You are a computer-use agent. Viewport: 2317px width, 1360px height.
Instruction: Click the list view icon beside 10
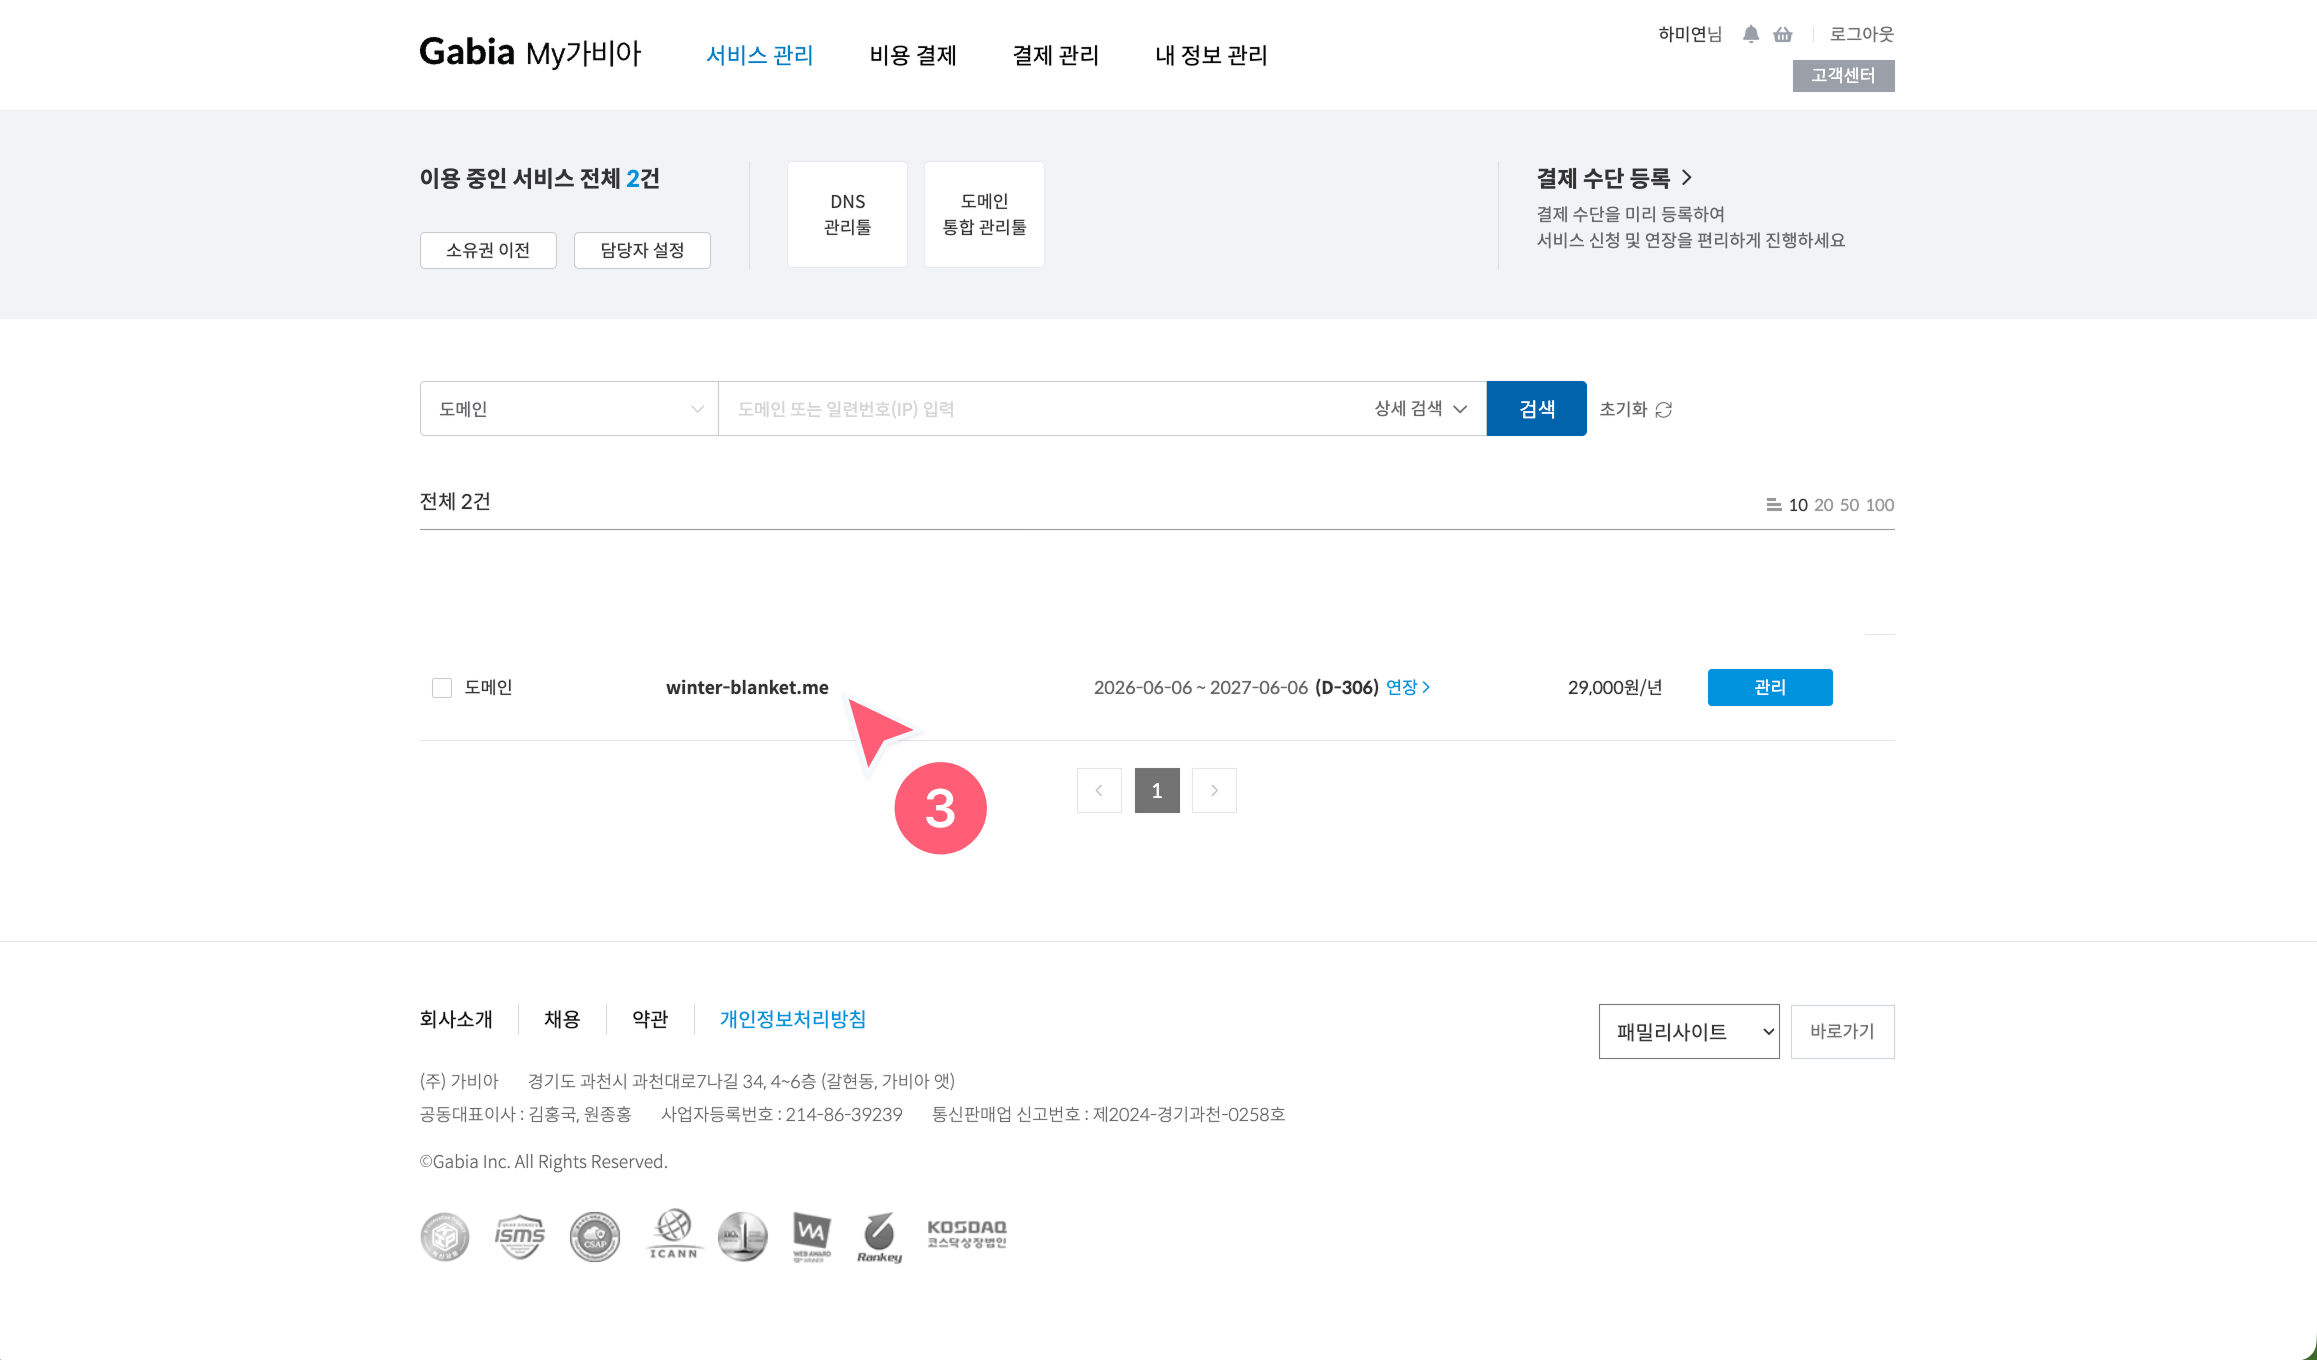[x=1773, y=505]
